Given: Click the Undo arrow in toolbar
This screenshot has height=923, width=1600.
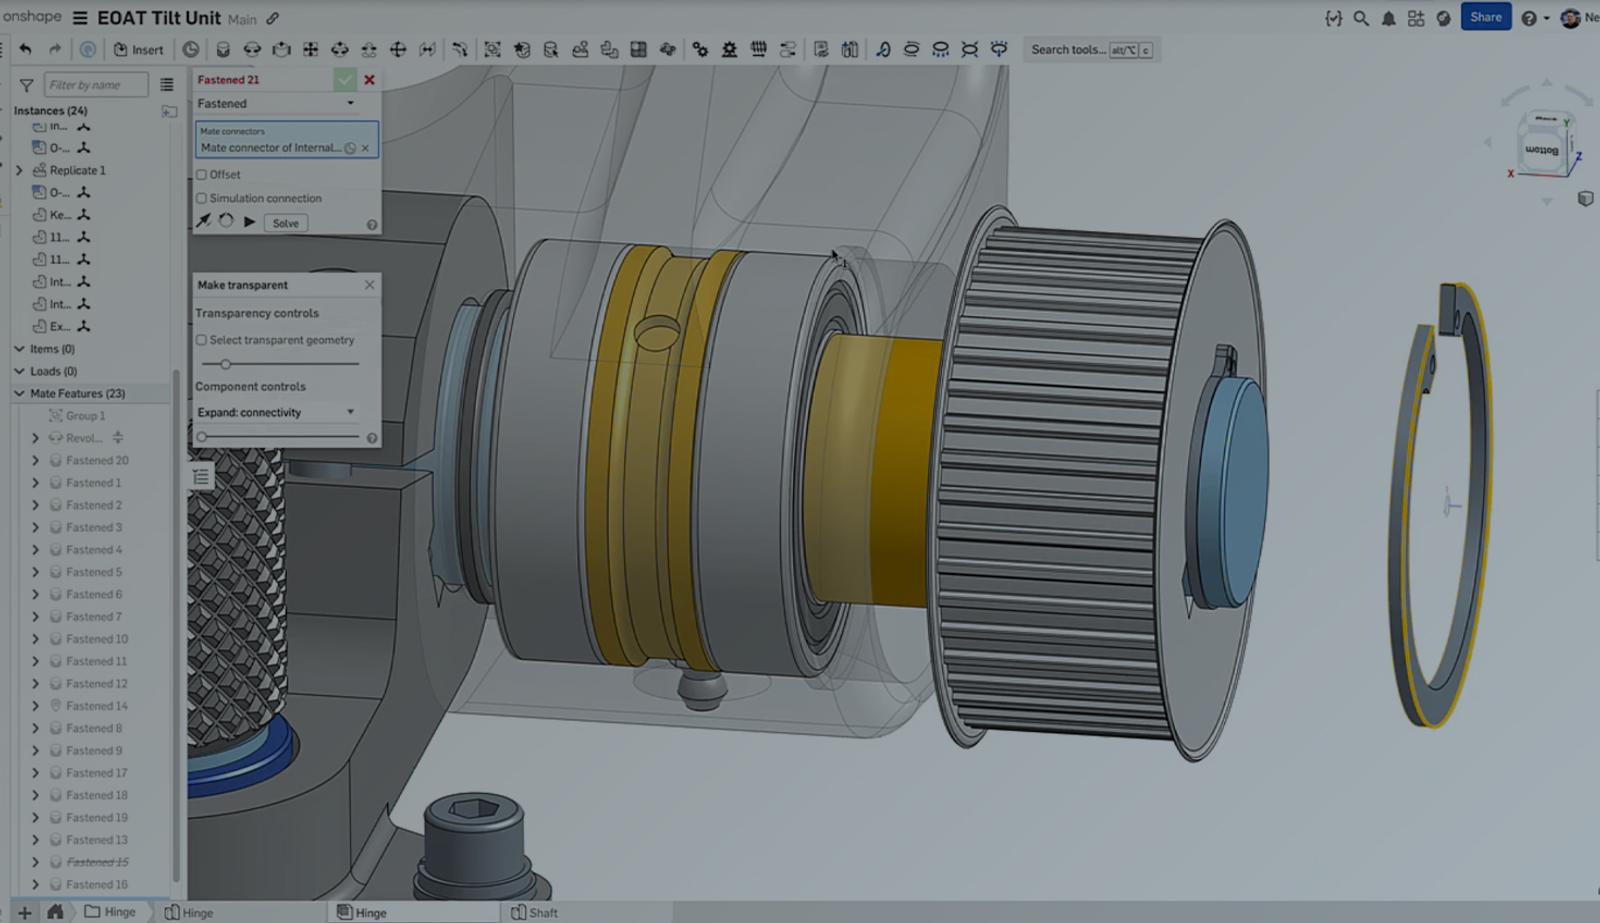Looking at the screenshot, I should point(26,49).
